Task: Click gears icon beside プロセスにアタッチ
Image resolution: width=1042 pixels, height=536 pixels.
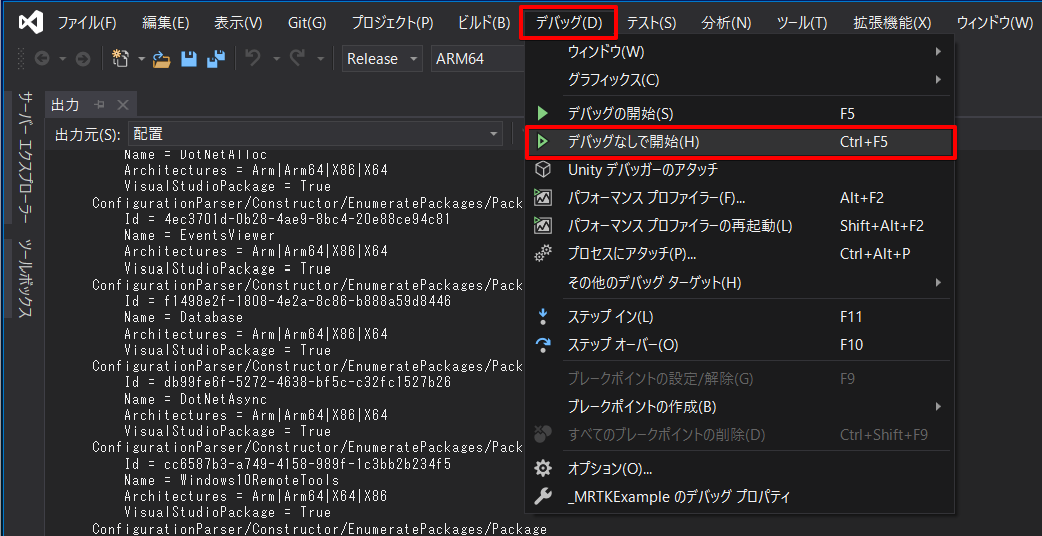Action: click(543, 254)
